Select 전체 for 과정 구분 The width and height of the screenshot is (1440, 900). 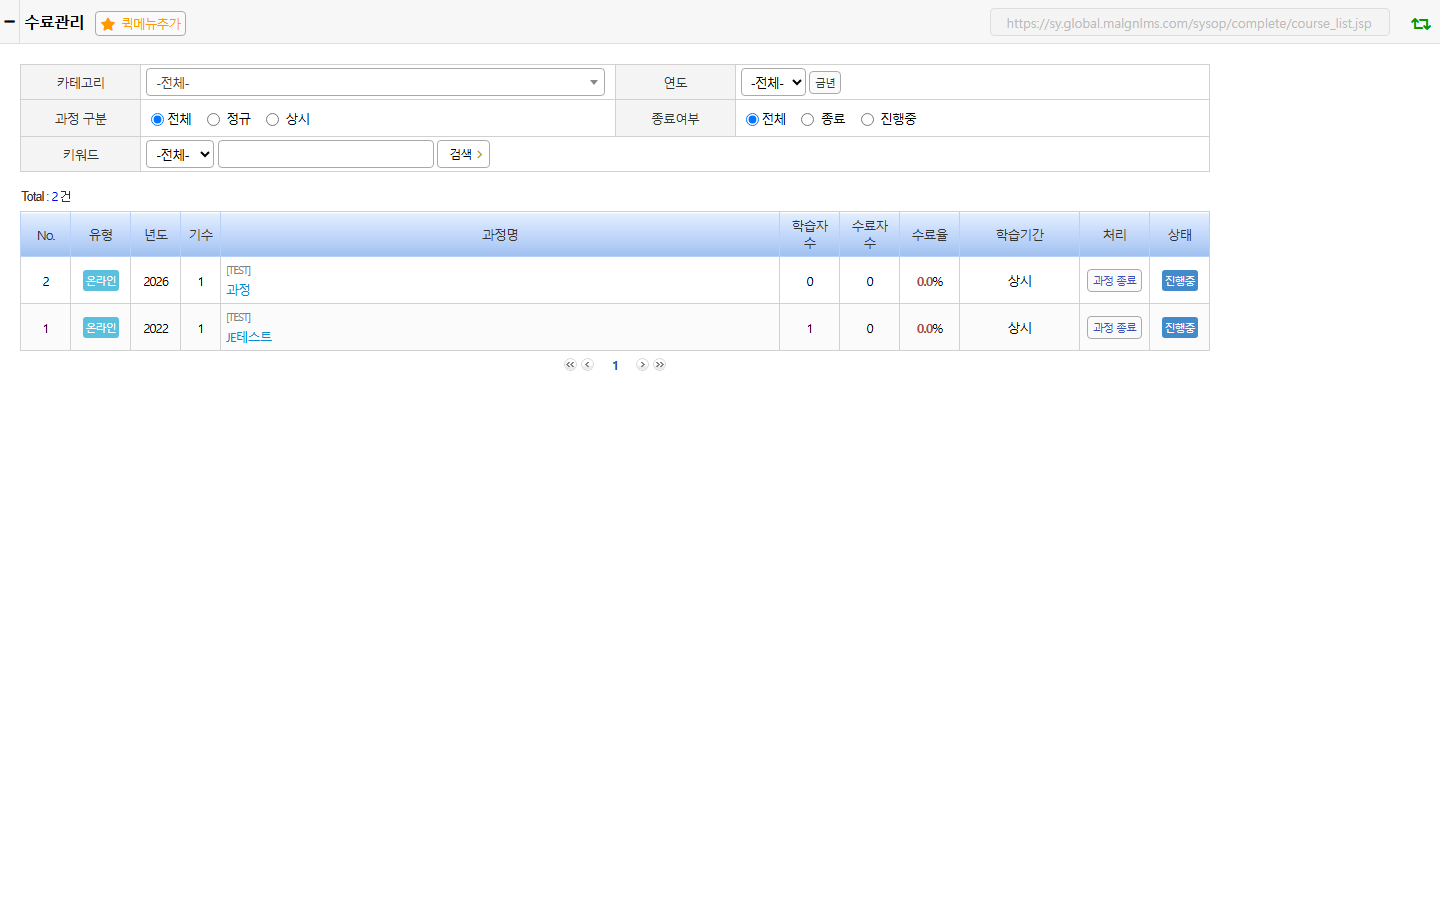pos(157,119)
